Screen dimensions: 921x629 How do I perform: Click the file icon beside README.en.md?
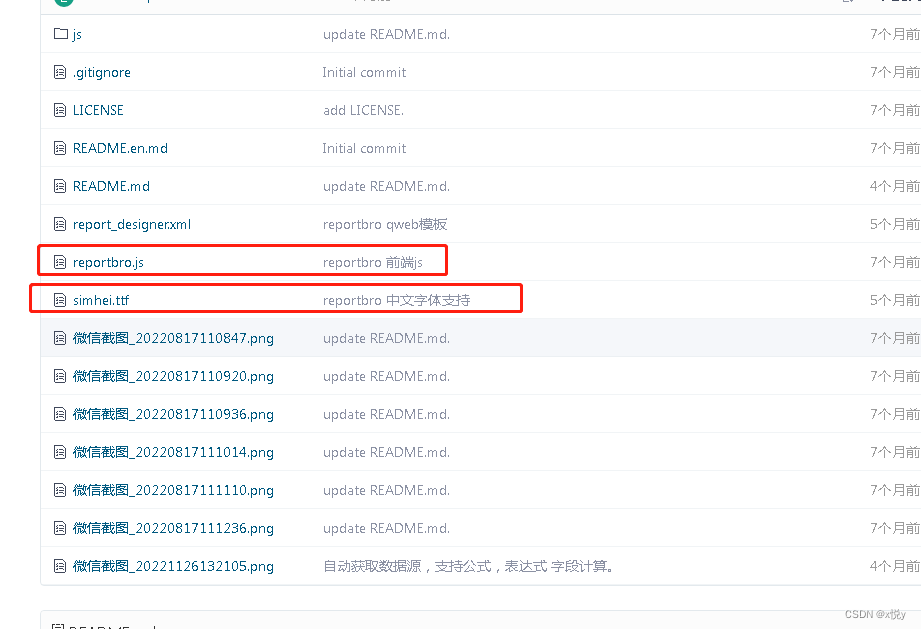tap(60, 148)
